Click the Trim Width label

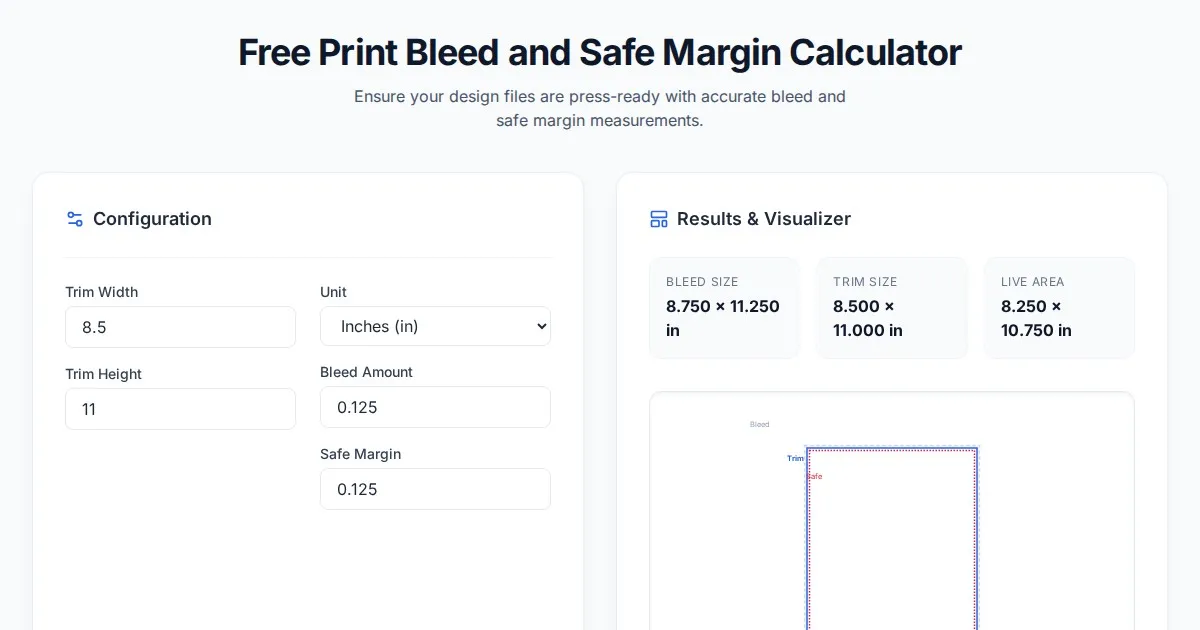coord(102,292)
